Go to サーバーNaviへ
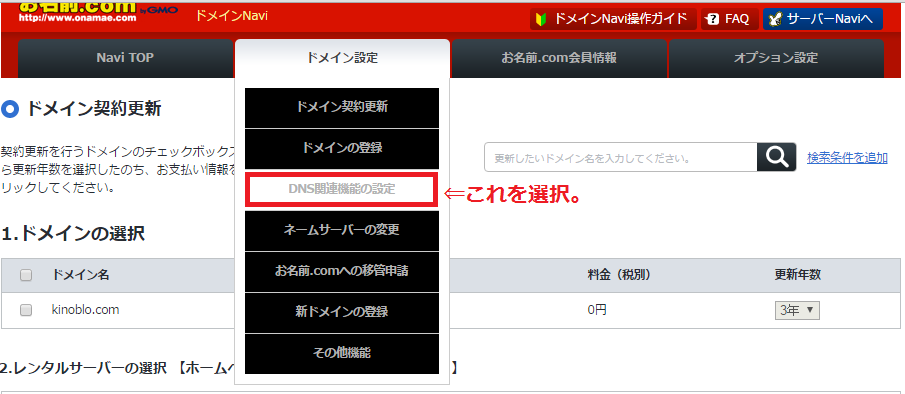905x394 pixels. click(x=822, y=19)
